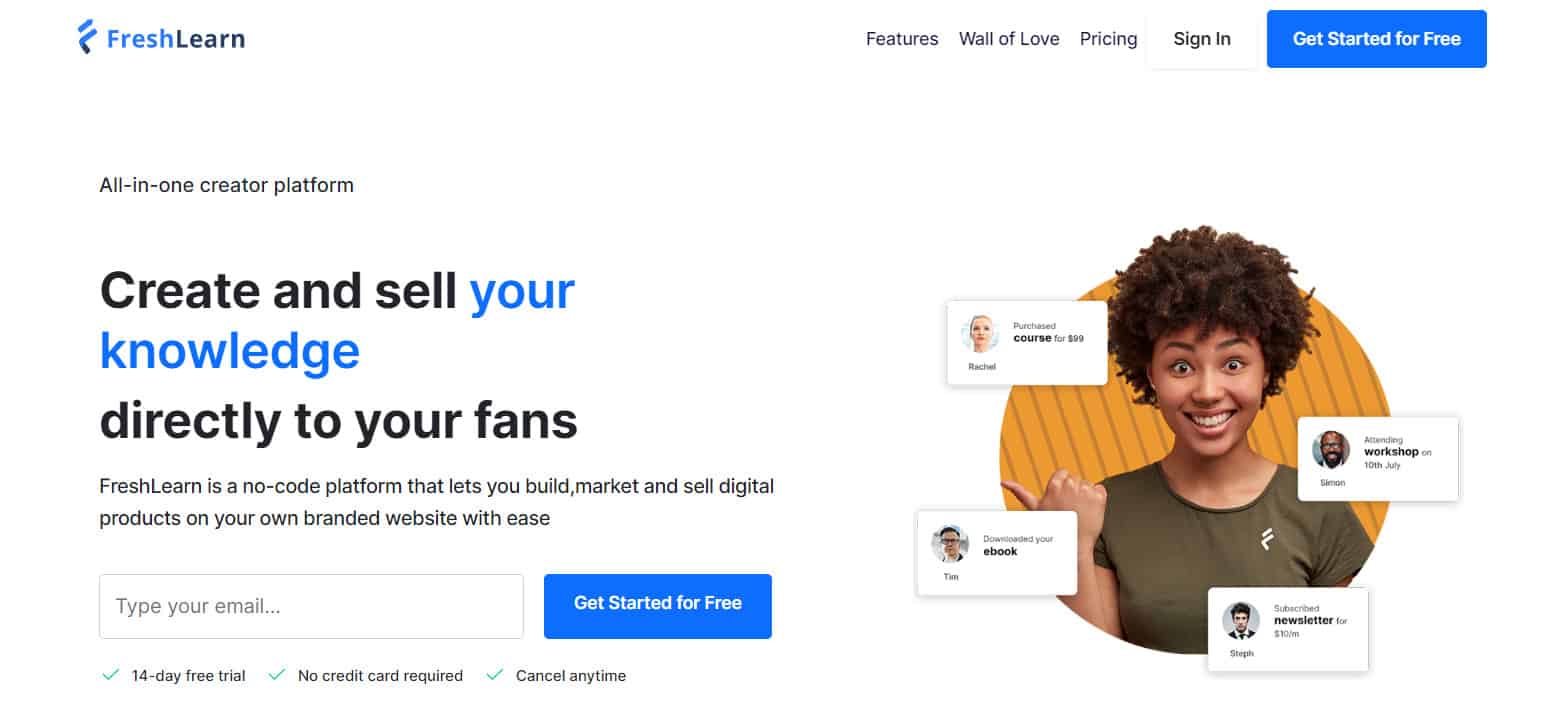The image size is (1562, 721).
Task: Select the Purchased course for $99 card
Action: (1027, 343)
